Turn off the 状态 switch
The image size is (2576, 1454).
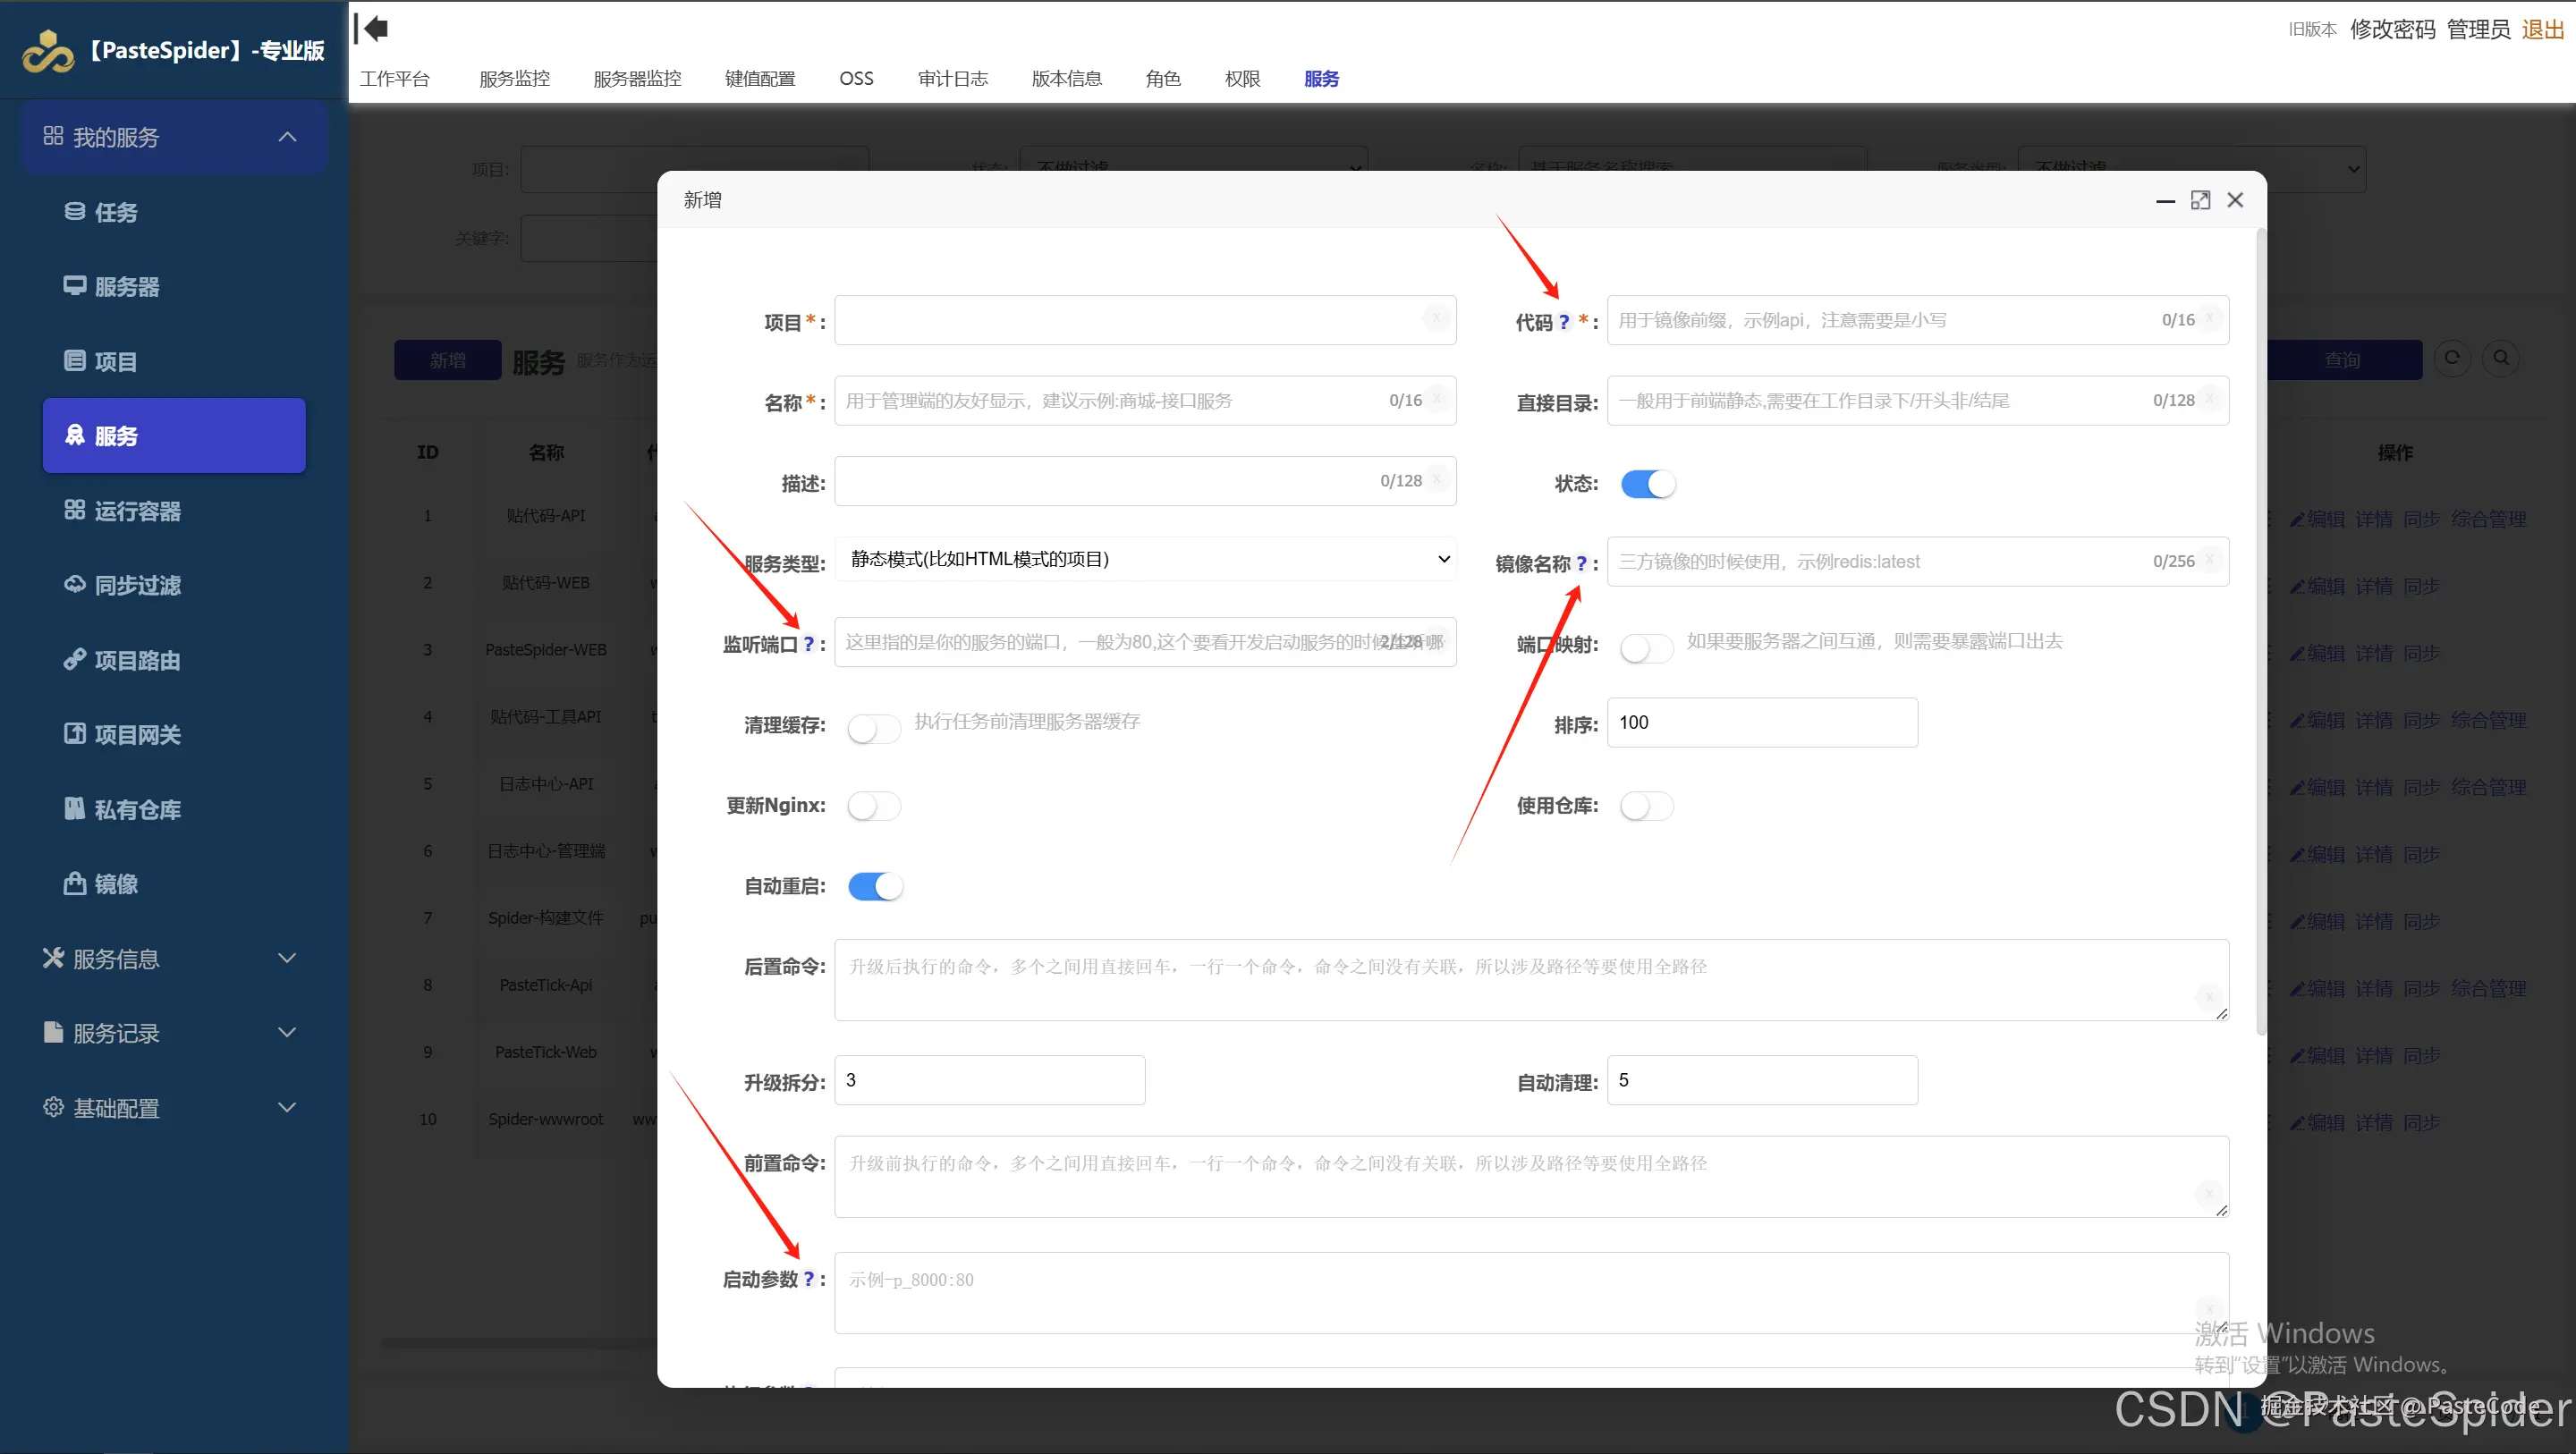pos(1647,484)
